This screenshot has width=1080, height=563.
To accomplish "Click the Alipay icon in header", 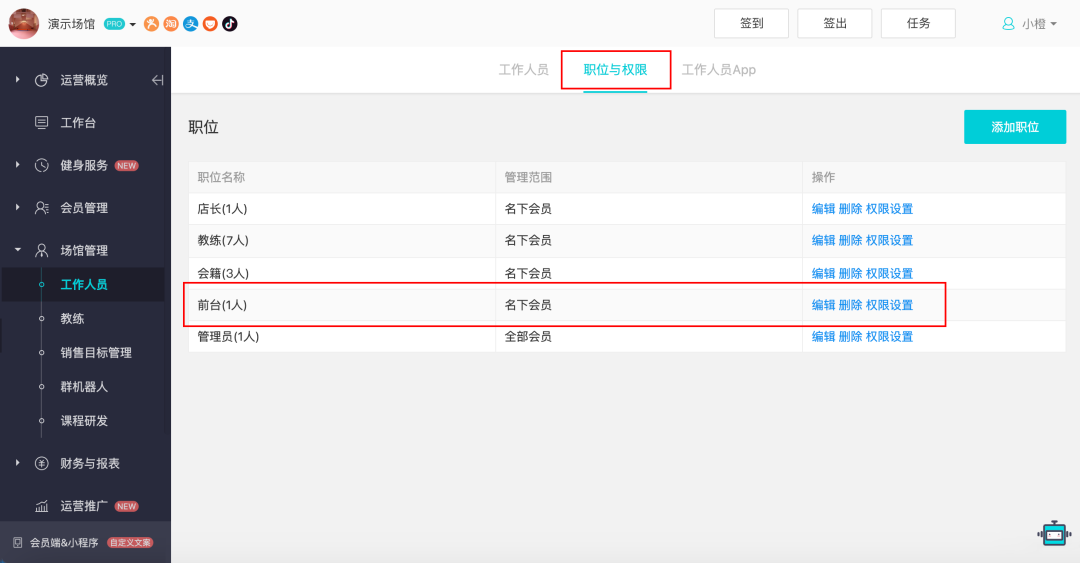I will point(190,24).
